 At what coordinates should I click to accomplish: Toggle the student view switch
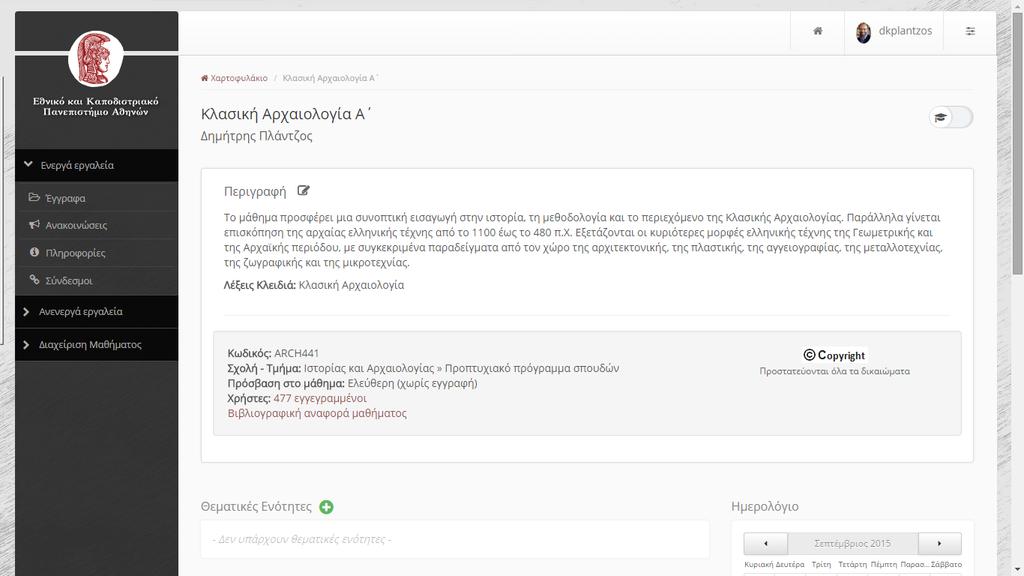tap(951, 118)
